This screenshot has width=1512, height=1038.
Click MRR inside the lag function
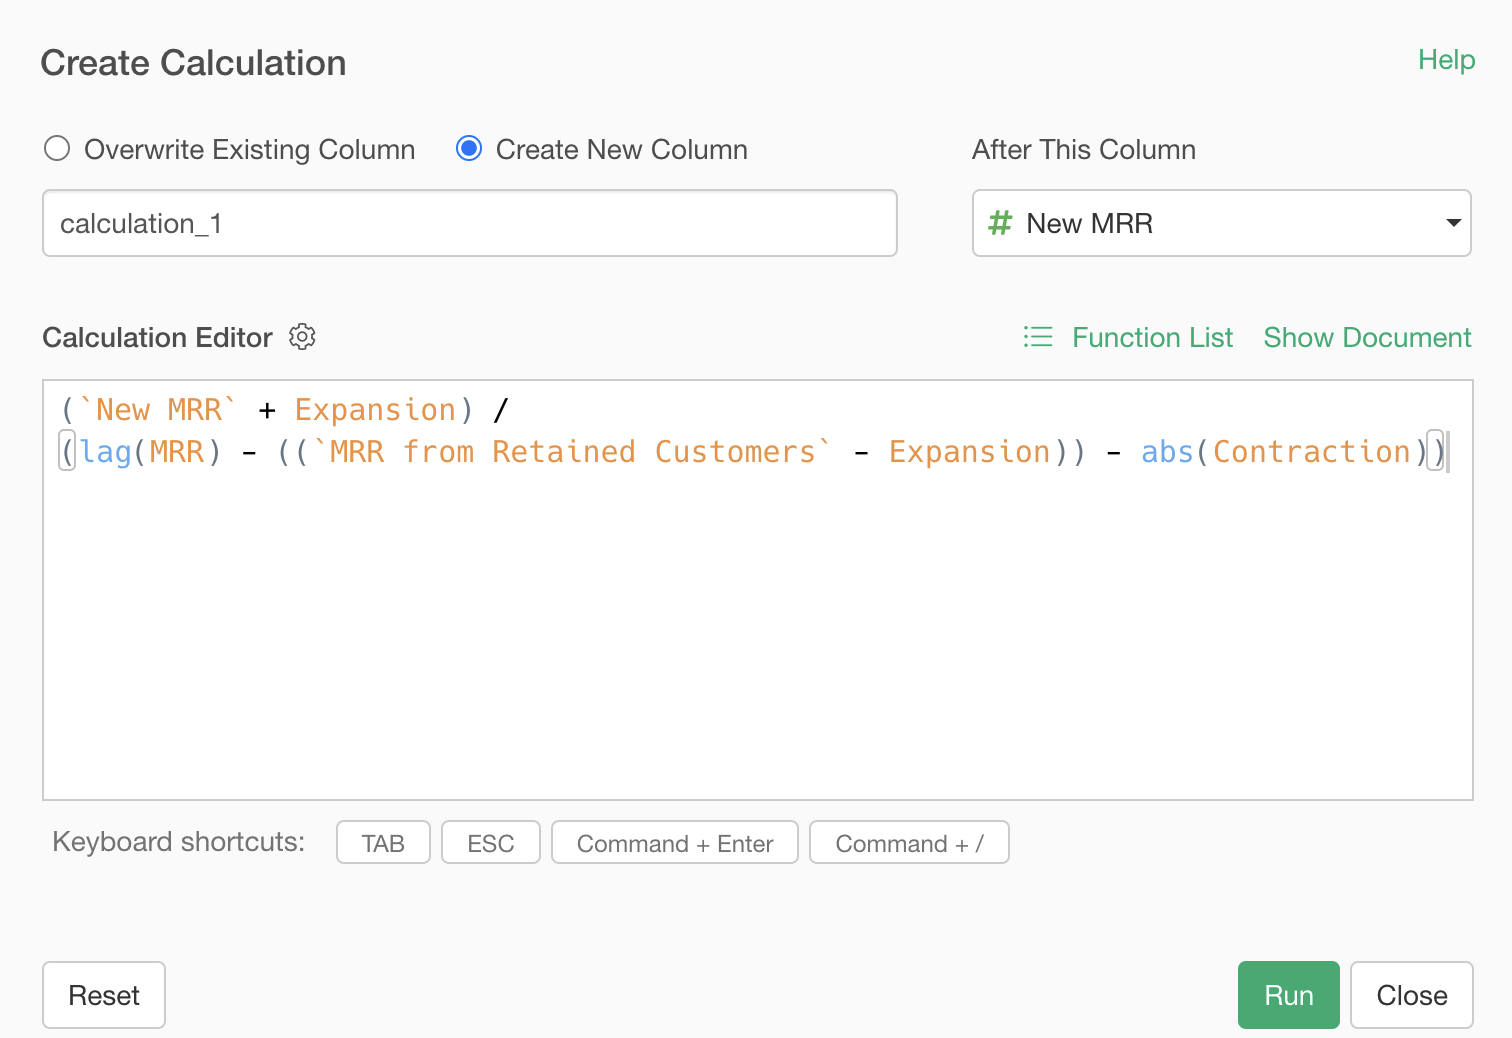[177, 452]
